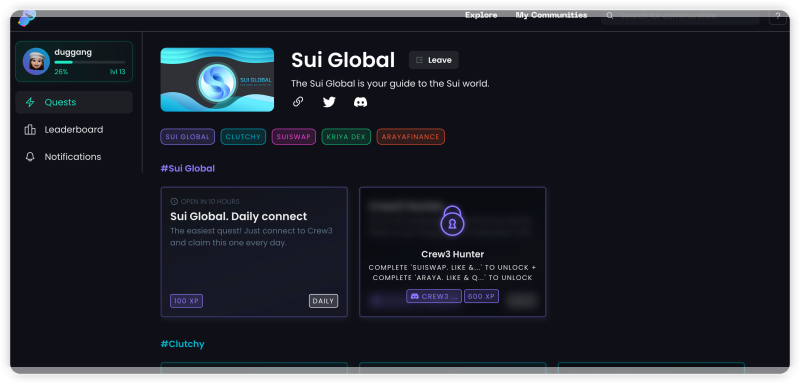The height and width of the screenshot is (384, 800).
Task: Click the Sui Global banner image
Action: [x=217, y=80]
